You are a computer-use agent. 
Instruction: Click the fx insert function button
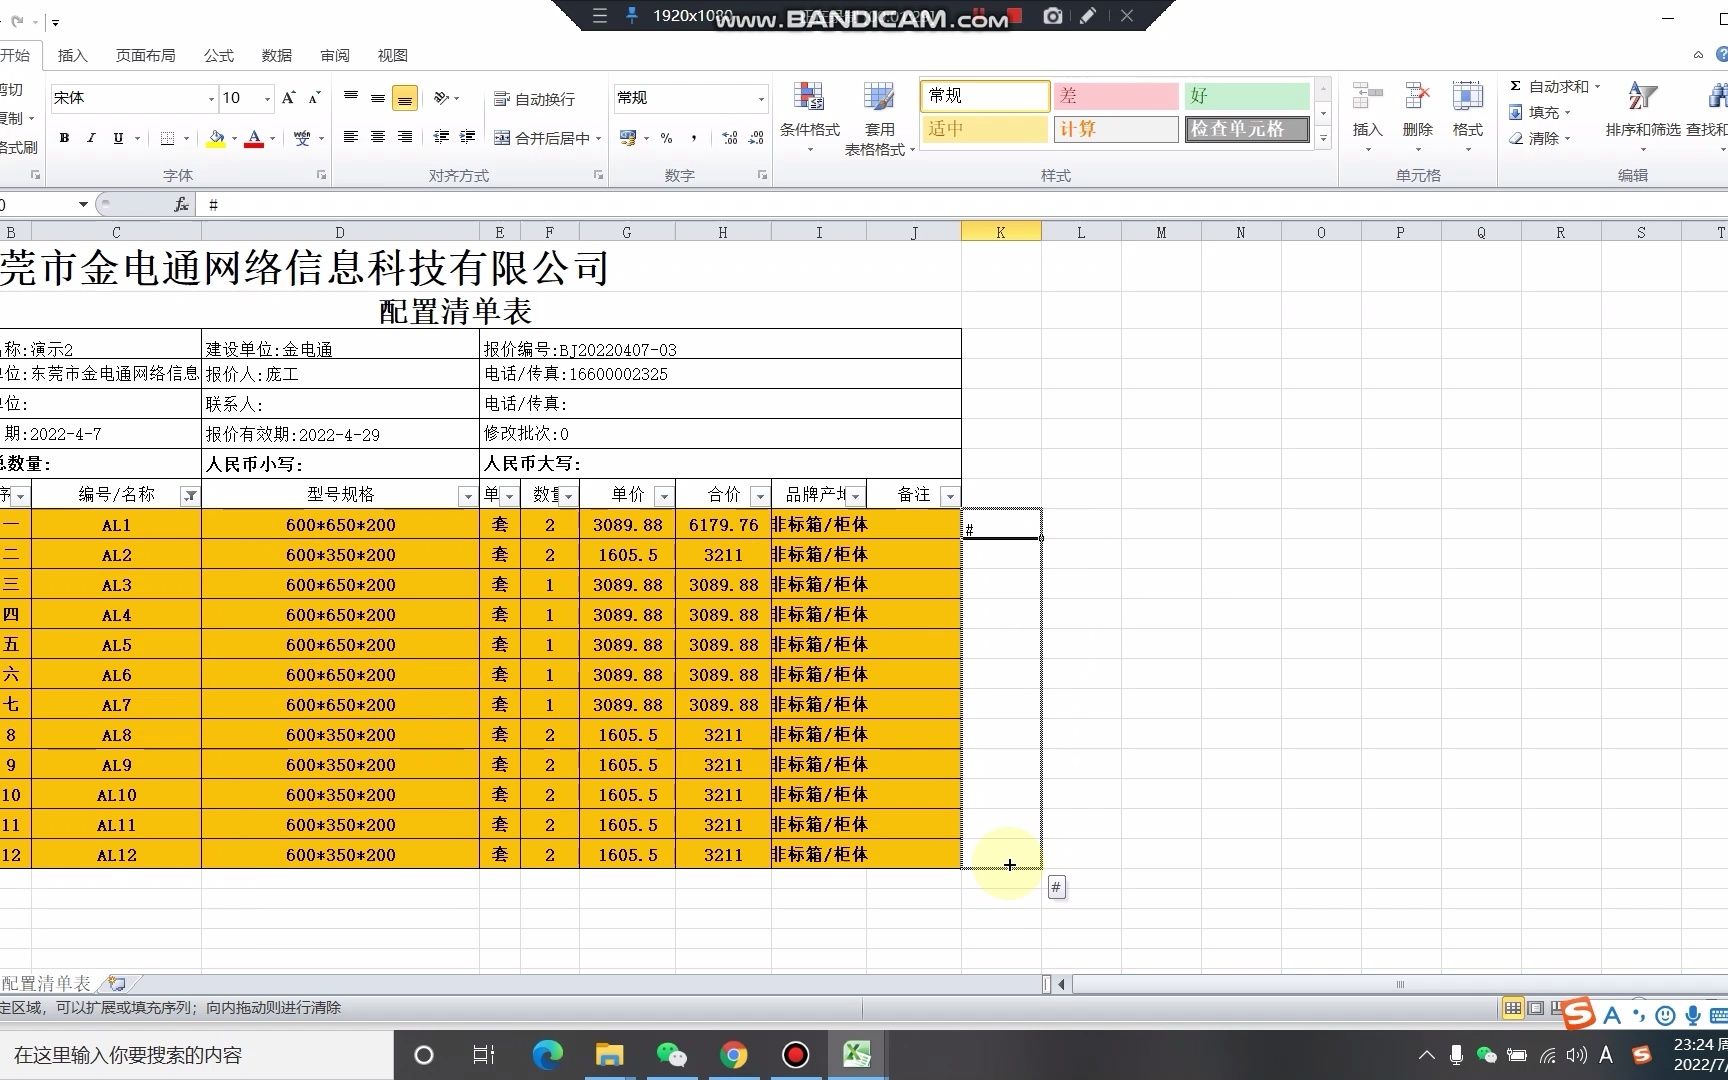point(181,205)
